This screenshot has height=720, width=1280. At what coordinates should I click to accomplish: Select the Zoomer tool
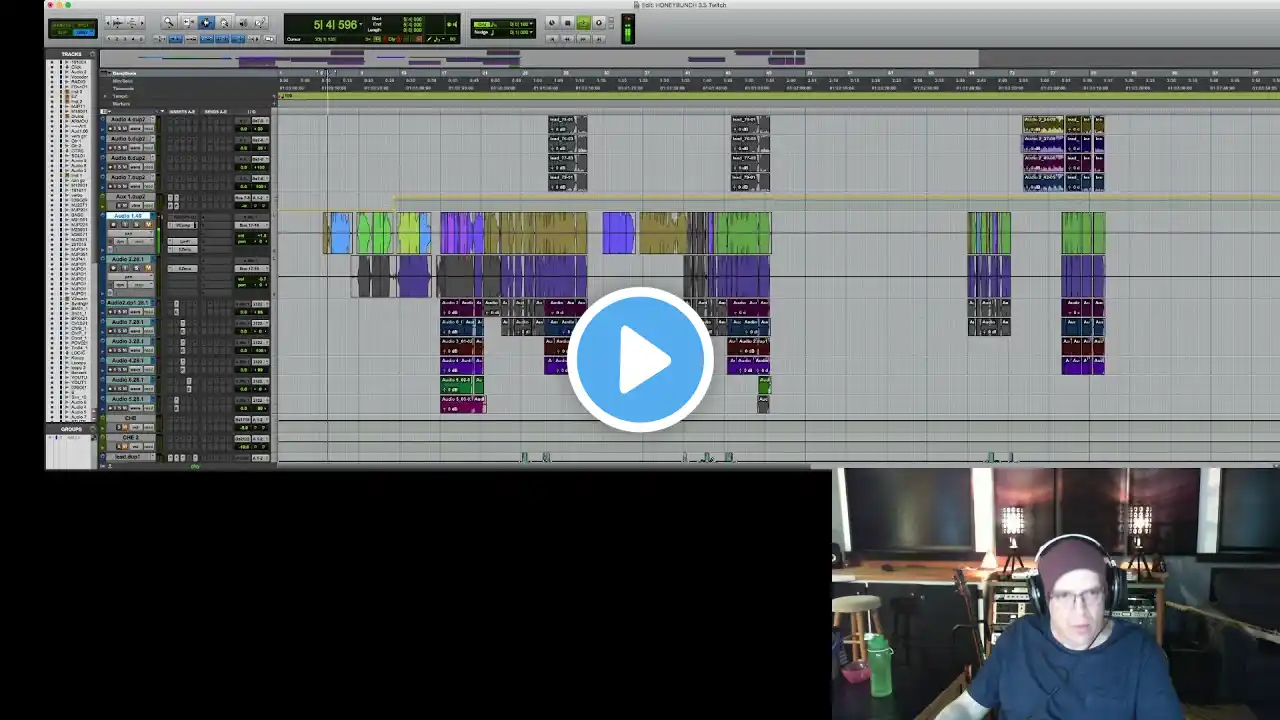click(x=169, y=22)
